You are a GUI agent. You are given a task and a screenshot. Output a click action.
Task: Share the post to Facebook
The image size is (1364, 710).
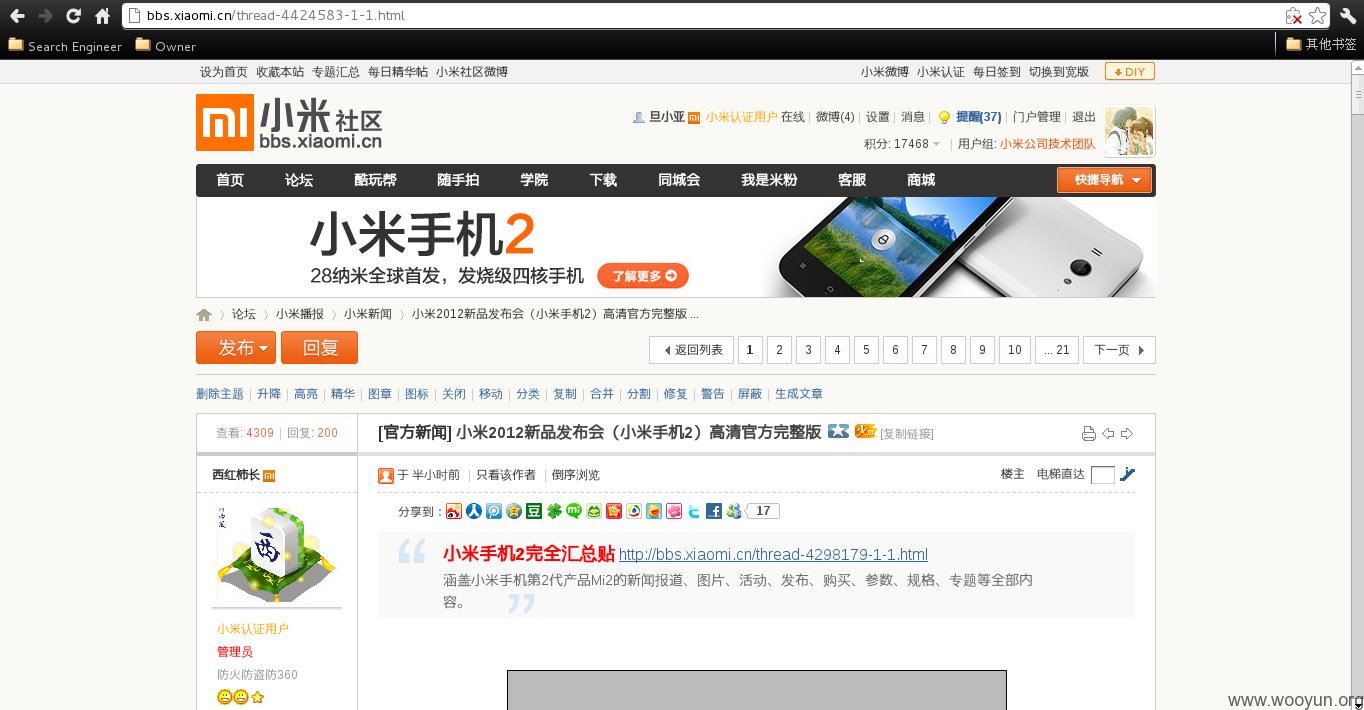click(x=714, y=511)
